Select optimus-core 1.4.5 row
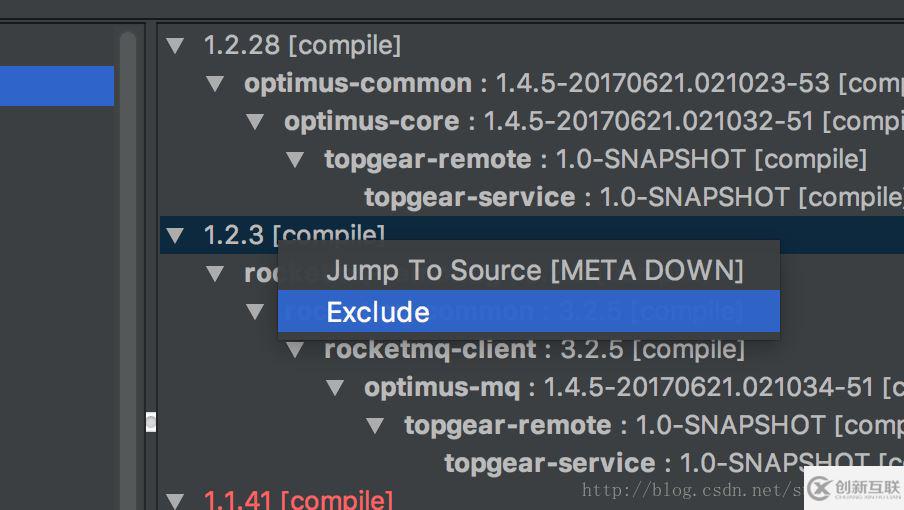Screen dimensions: 904x510 tap(594, 122)
